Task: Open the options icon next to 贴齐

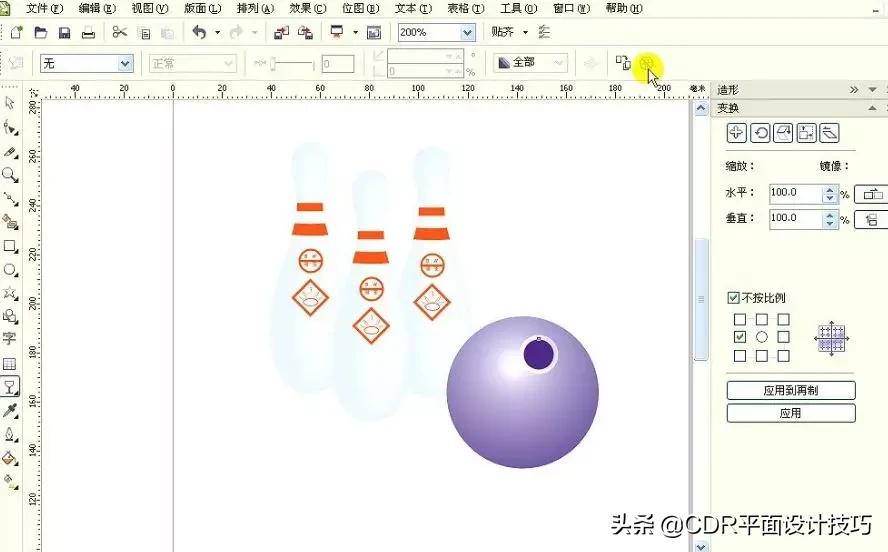Action: [x=544, y=32]
